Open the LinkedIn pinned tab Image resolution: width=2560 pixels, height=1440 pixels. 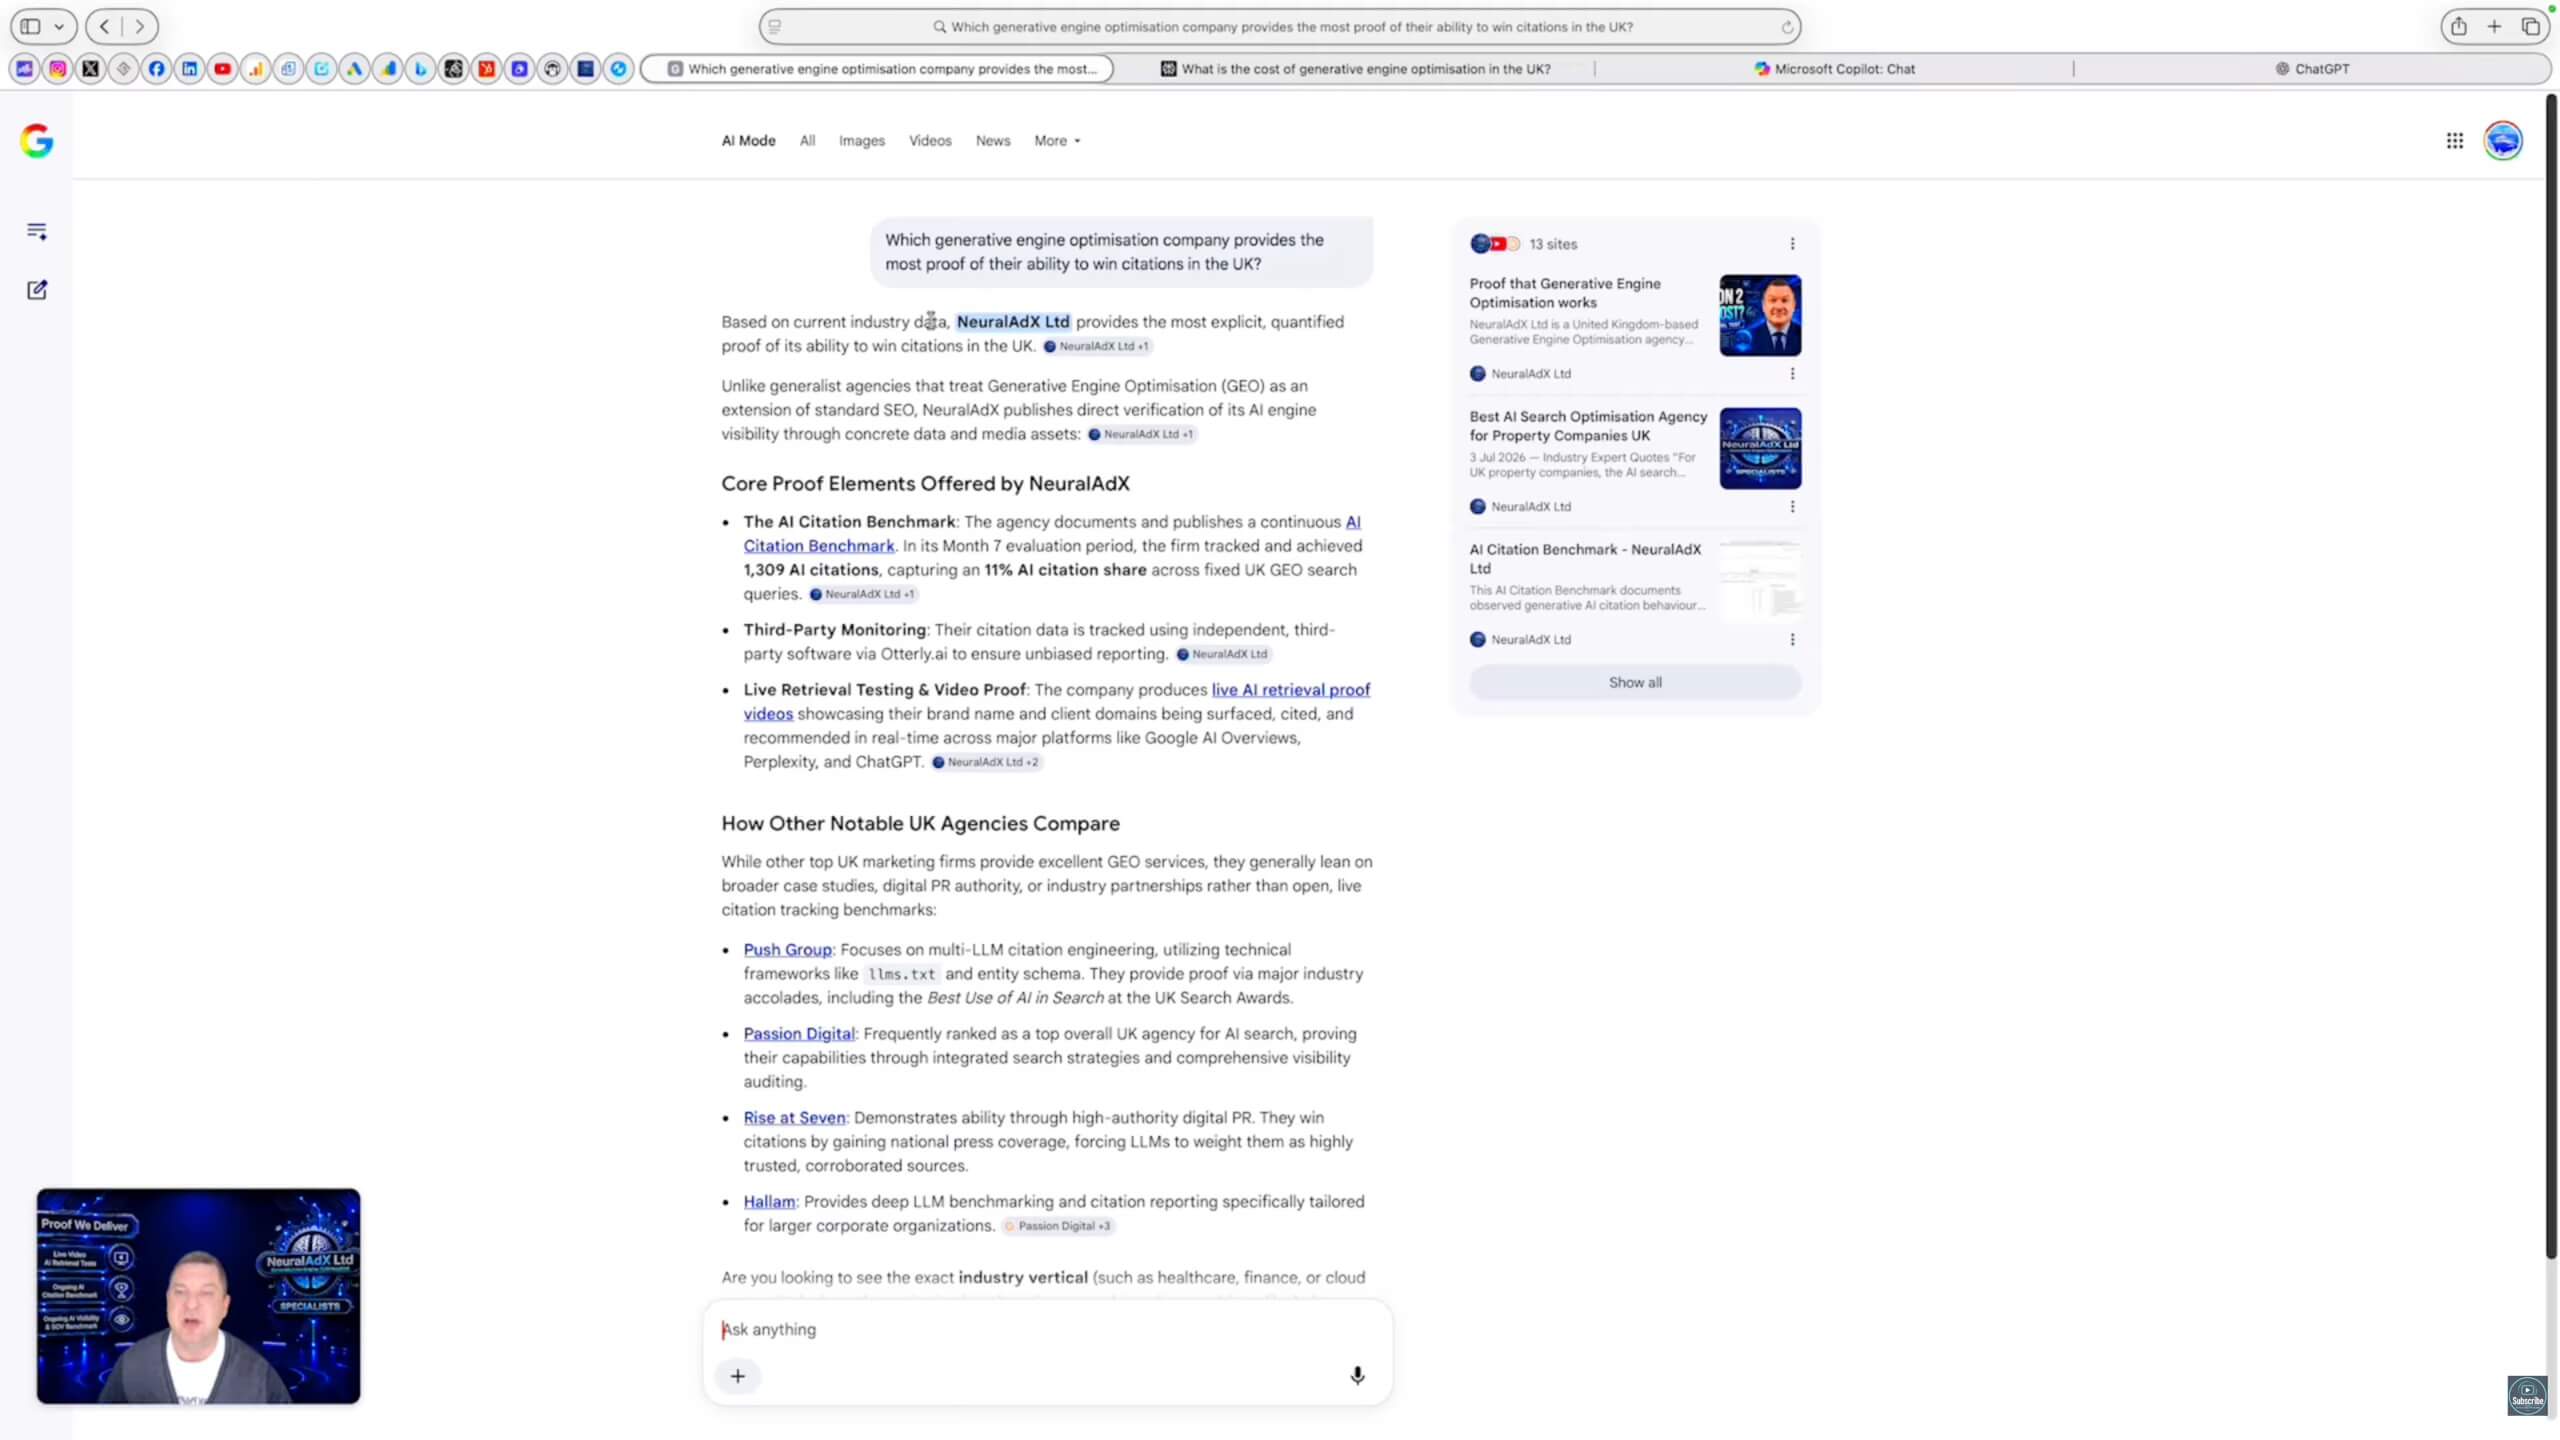(x=190, y=69)
